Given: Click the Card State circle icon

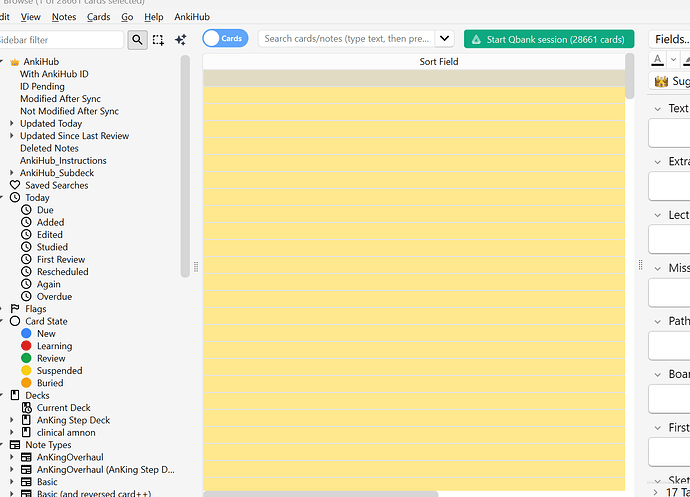Looking at the screenshot, I should 15,321.
